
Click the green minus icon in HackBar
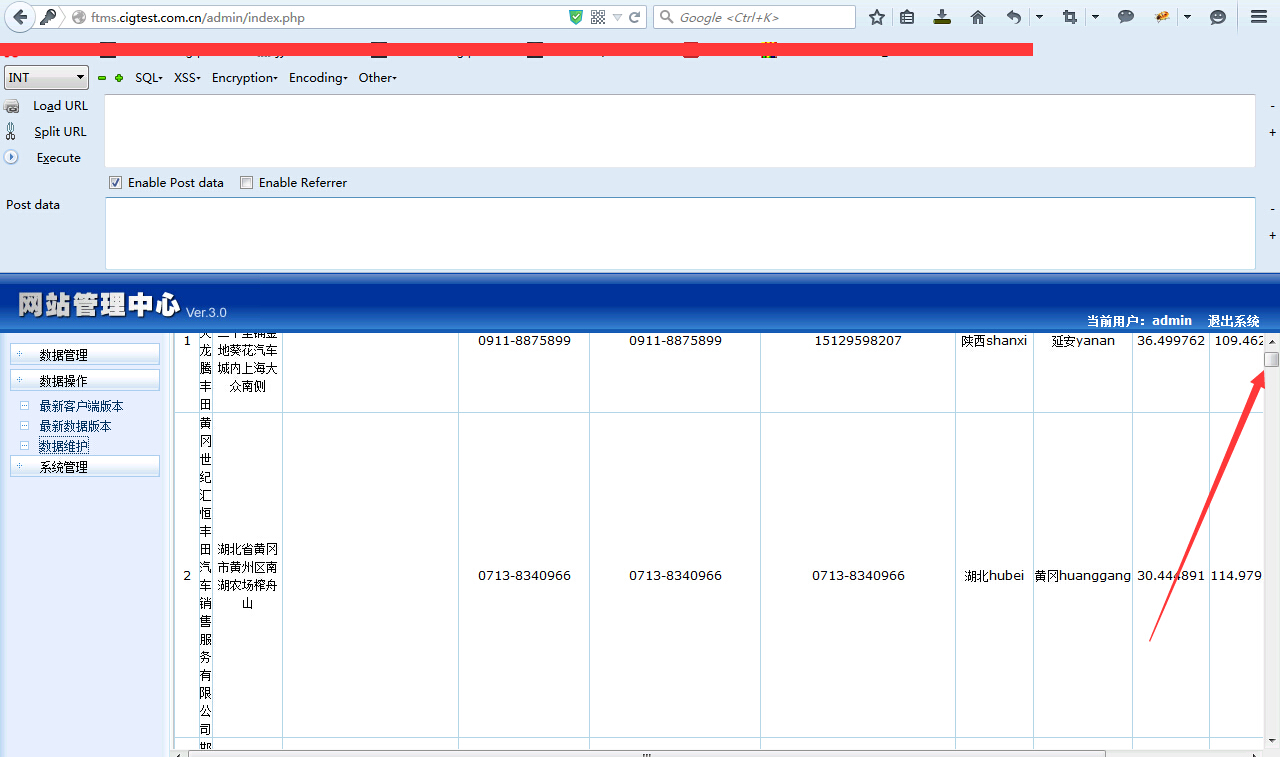click(x=102, y=78)
